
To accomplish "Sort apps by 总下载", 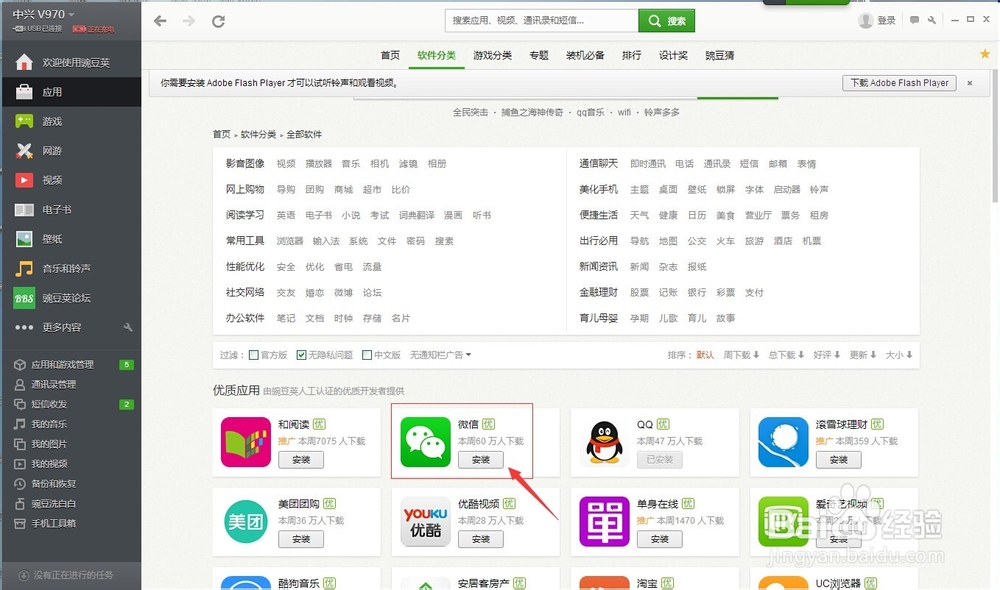I will [786, 355].
